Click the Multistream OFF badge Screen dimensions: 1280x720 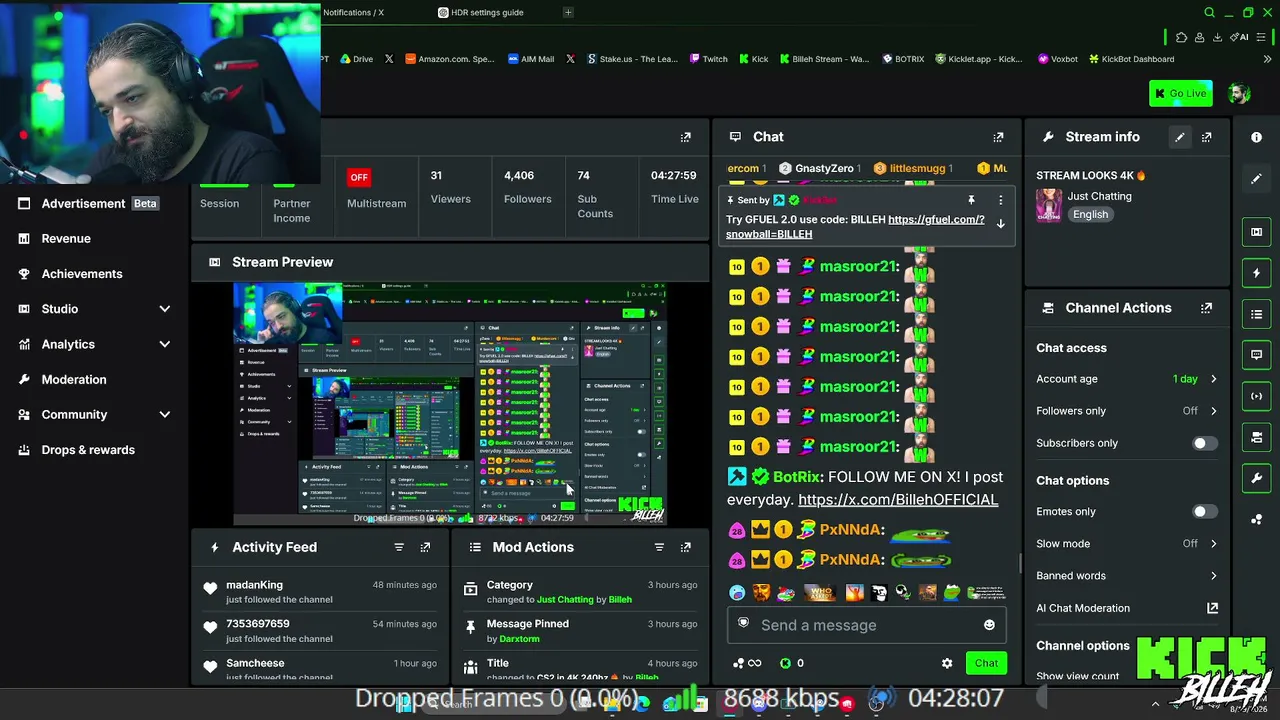click(359, 178)
